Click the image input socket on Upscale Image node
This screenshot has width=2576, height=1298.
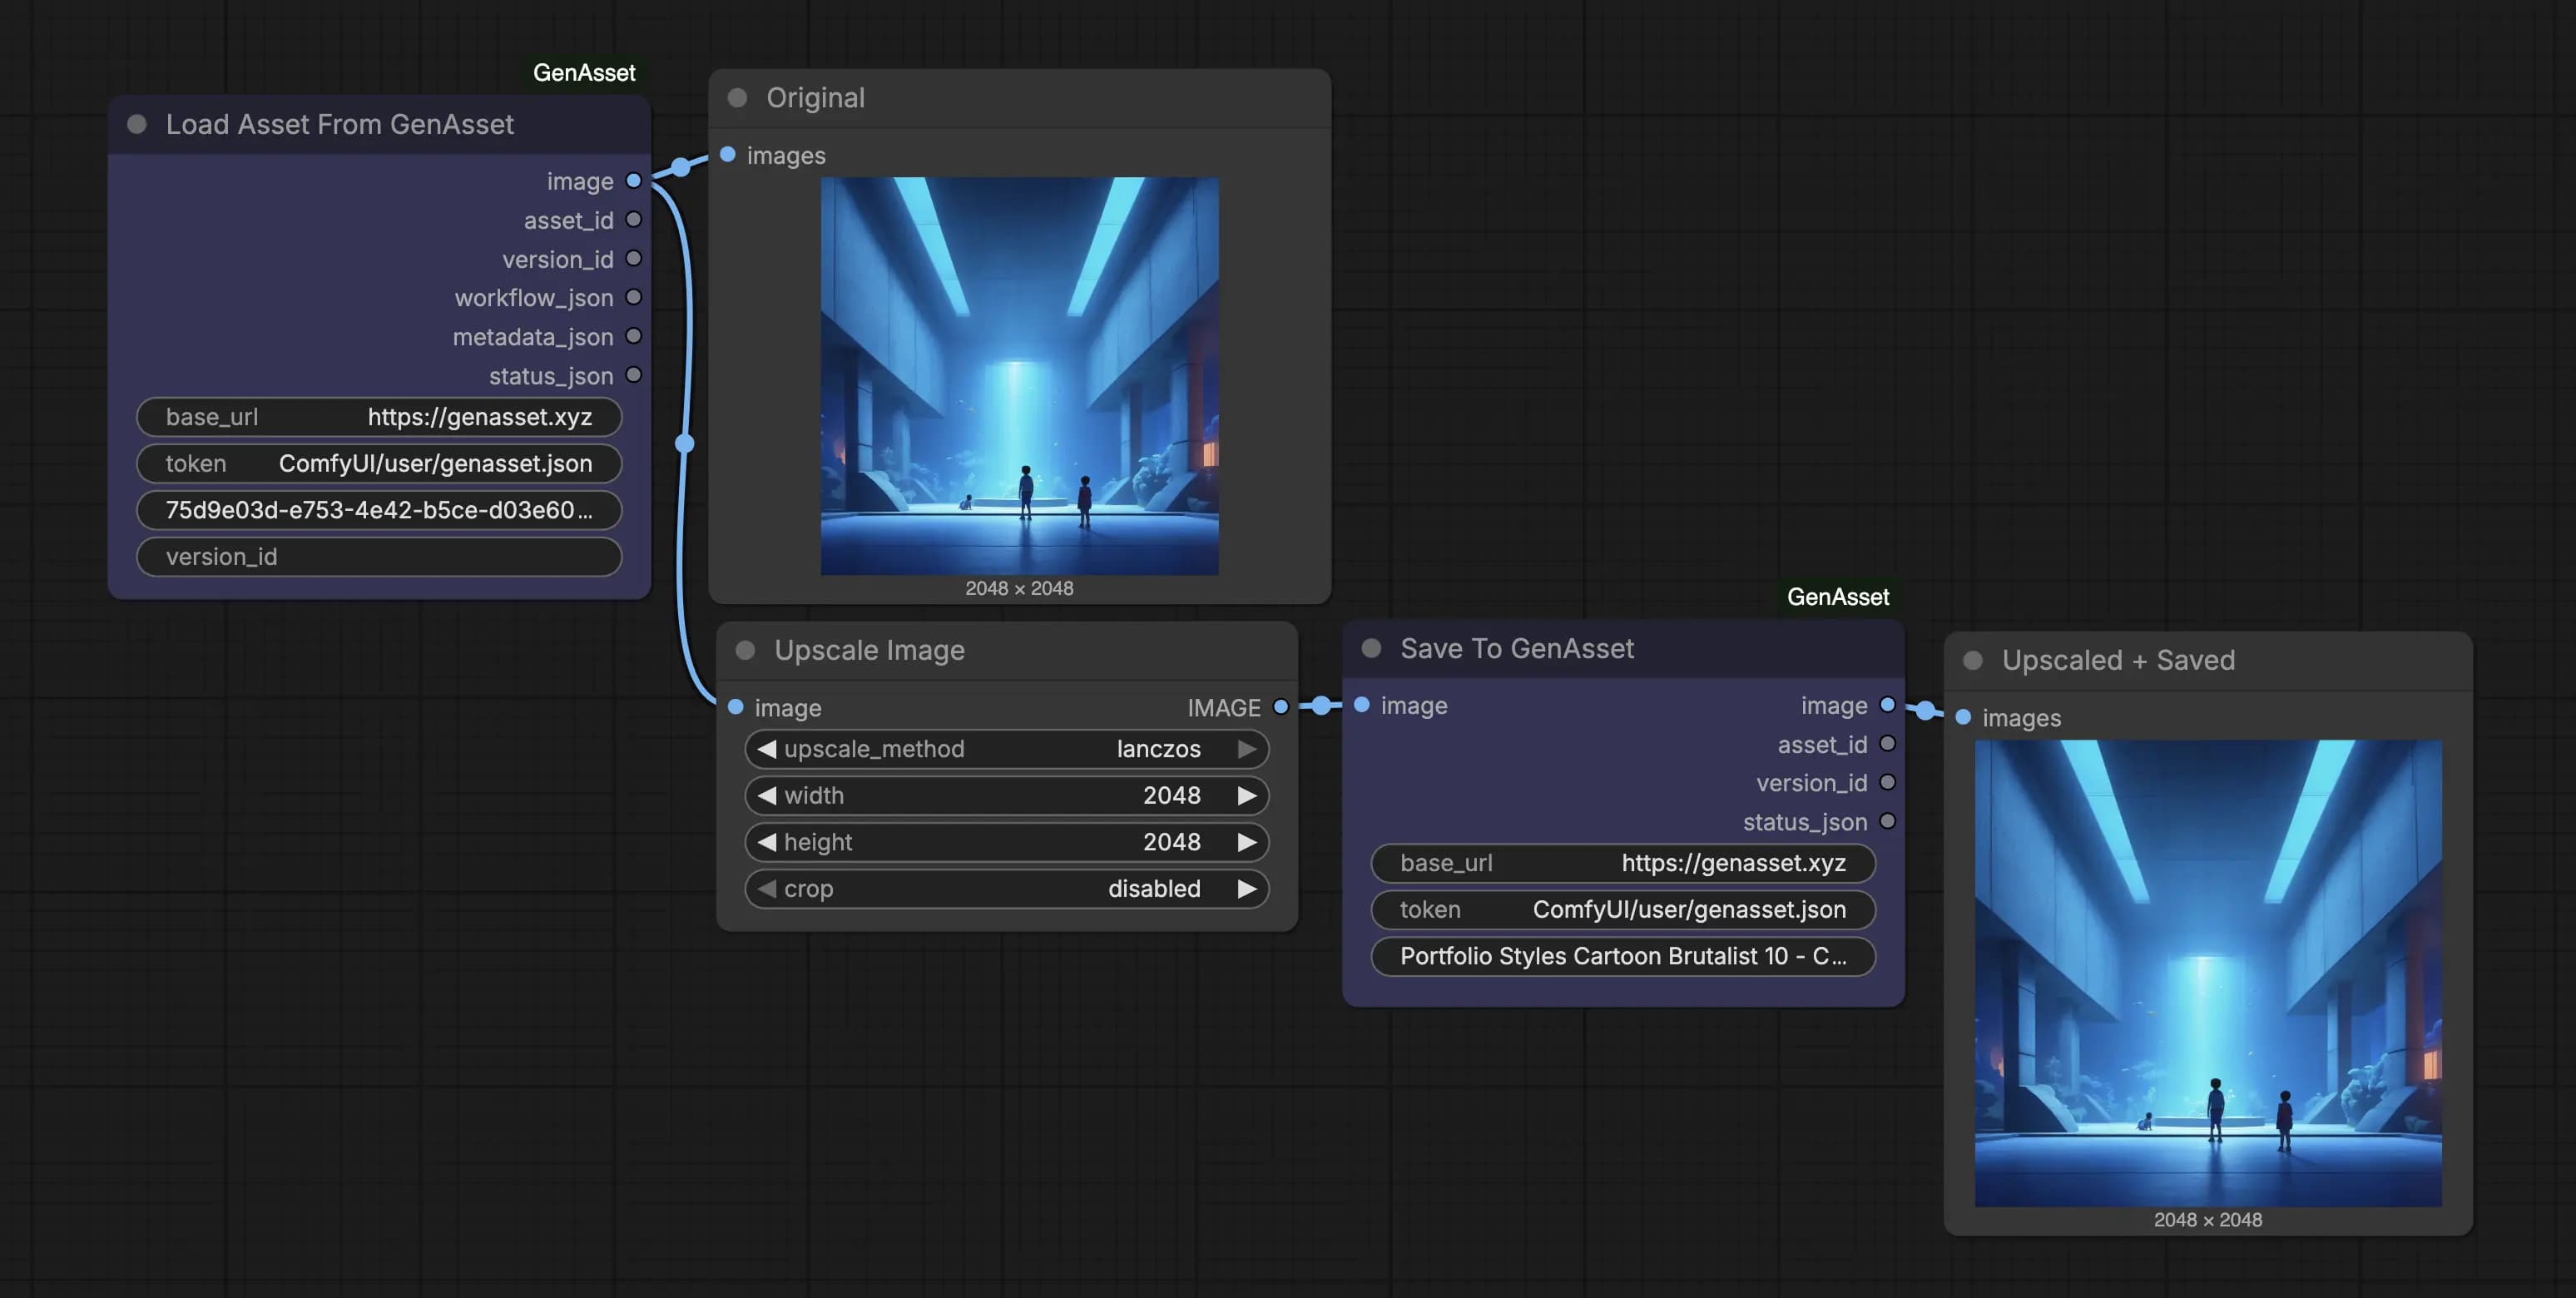point(736,707)
